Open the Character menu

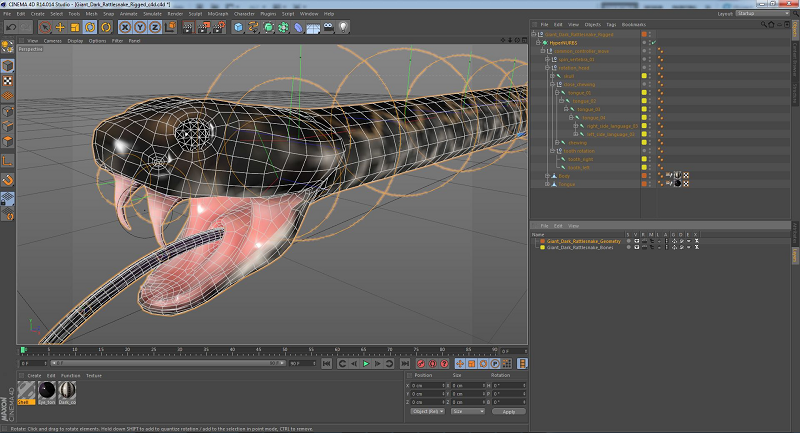[244, 14]
